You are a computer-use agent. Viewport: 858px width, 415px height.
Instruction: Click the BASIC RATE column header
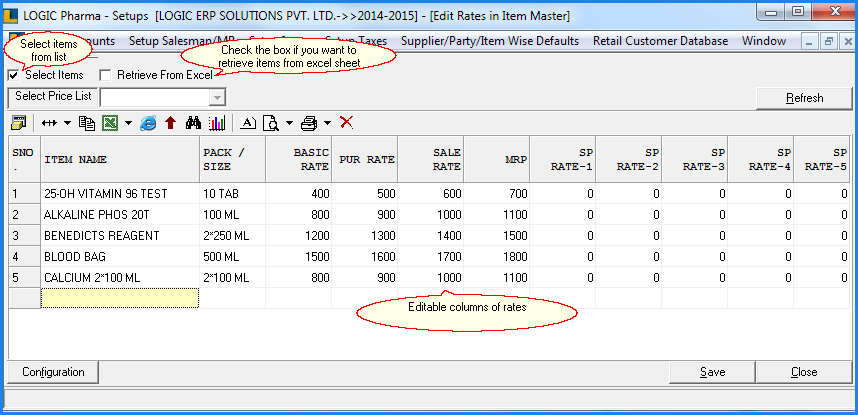[299, 159]
